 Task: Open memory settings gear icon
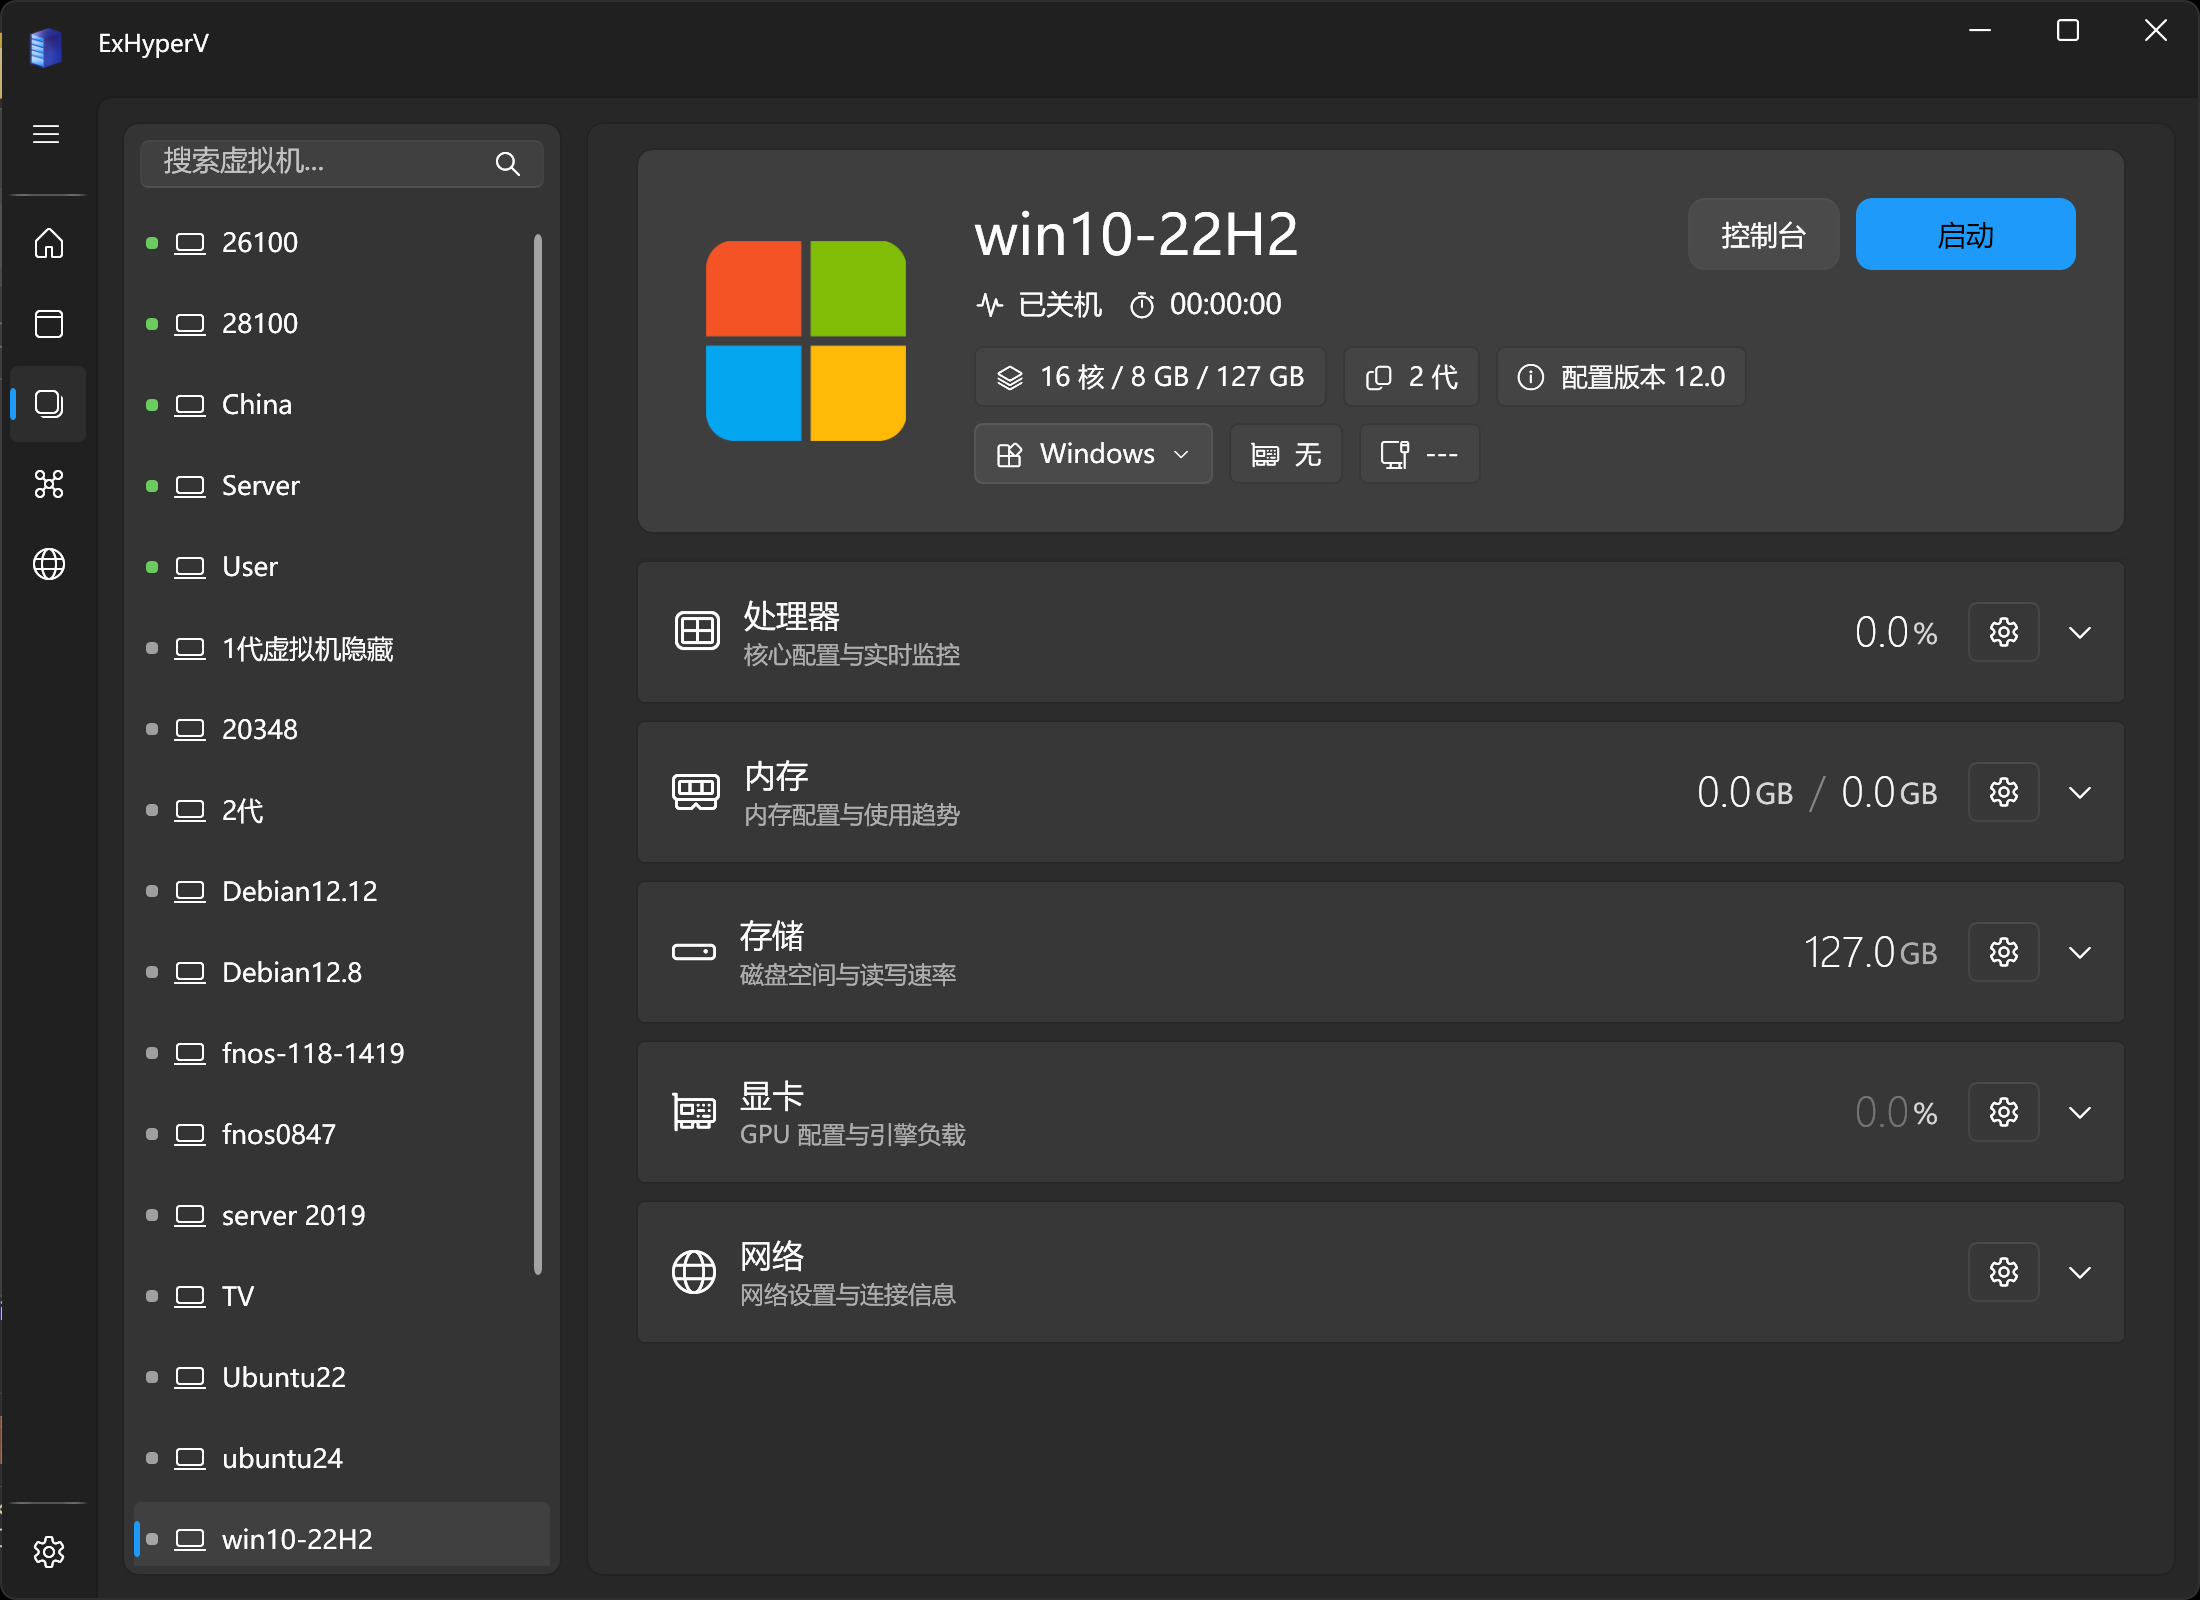tap(2003, 792)
